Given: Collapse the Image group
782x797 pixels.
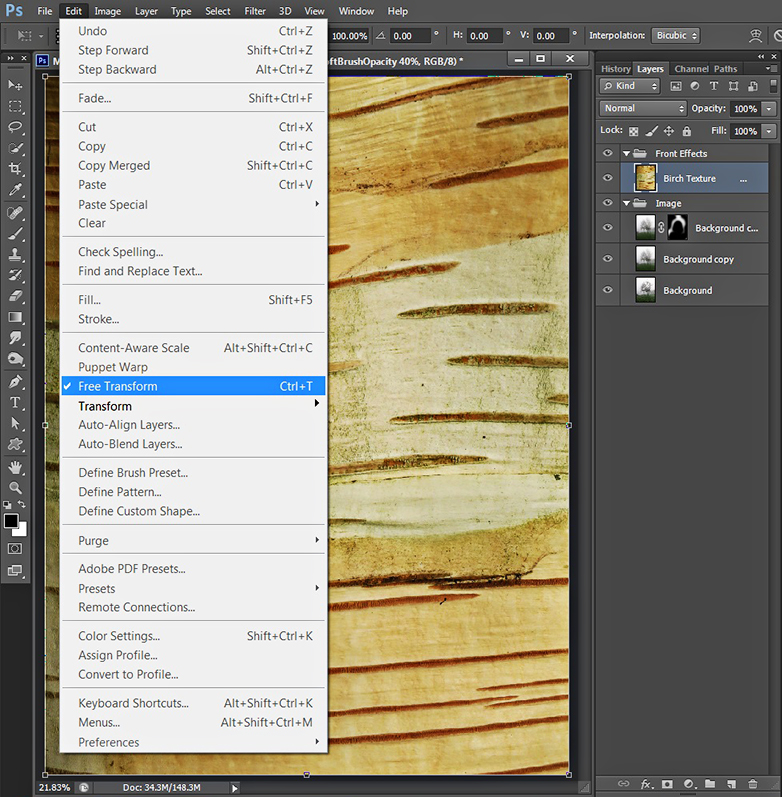Looking at the screenshot, I should click(626, 203).
